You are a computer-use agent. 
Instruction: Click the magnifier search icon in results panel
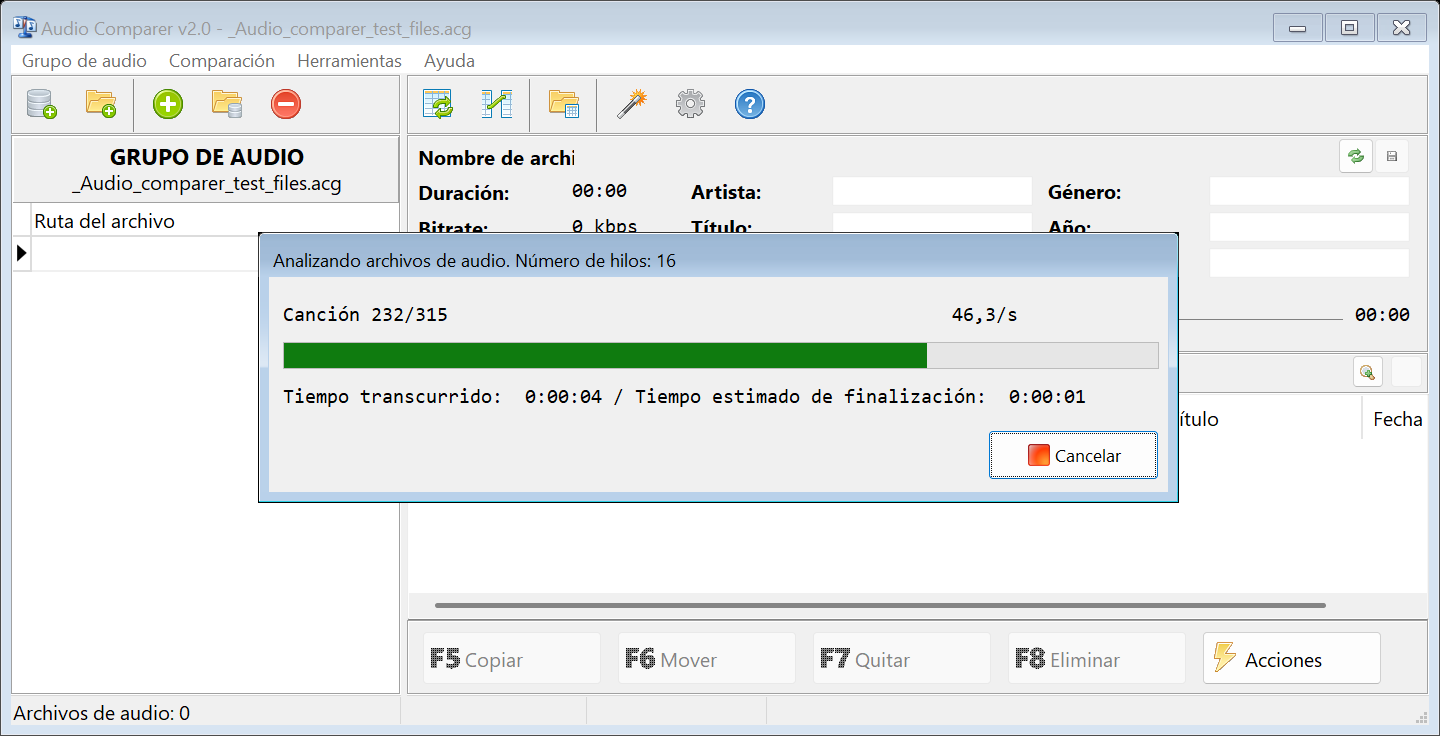pyautogui.click(x=1368, y=372)
